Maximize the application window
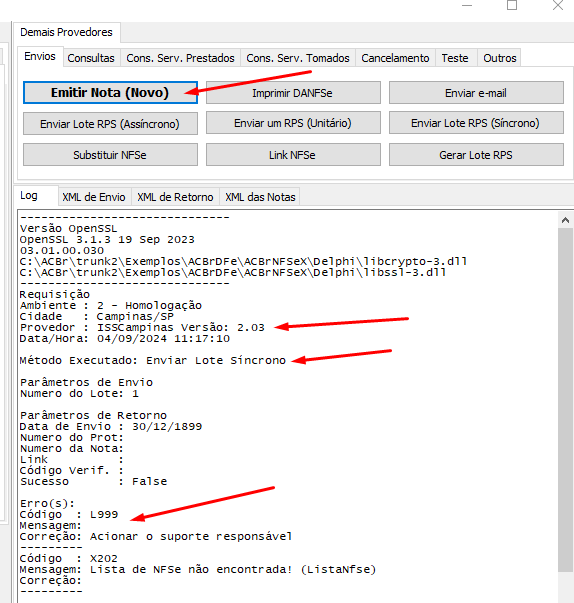This screenshot has width=574, height=603. click(512, 5)
